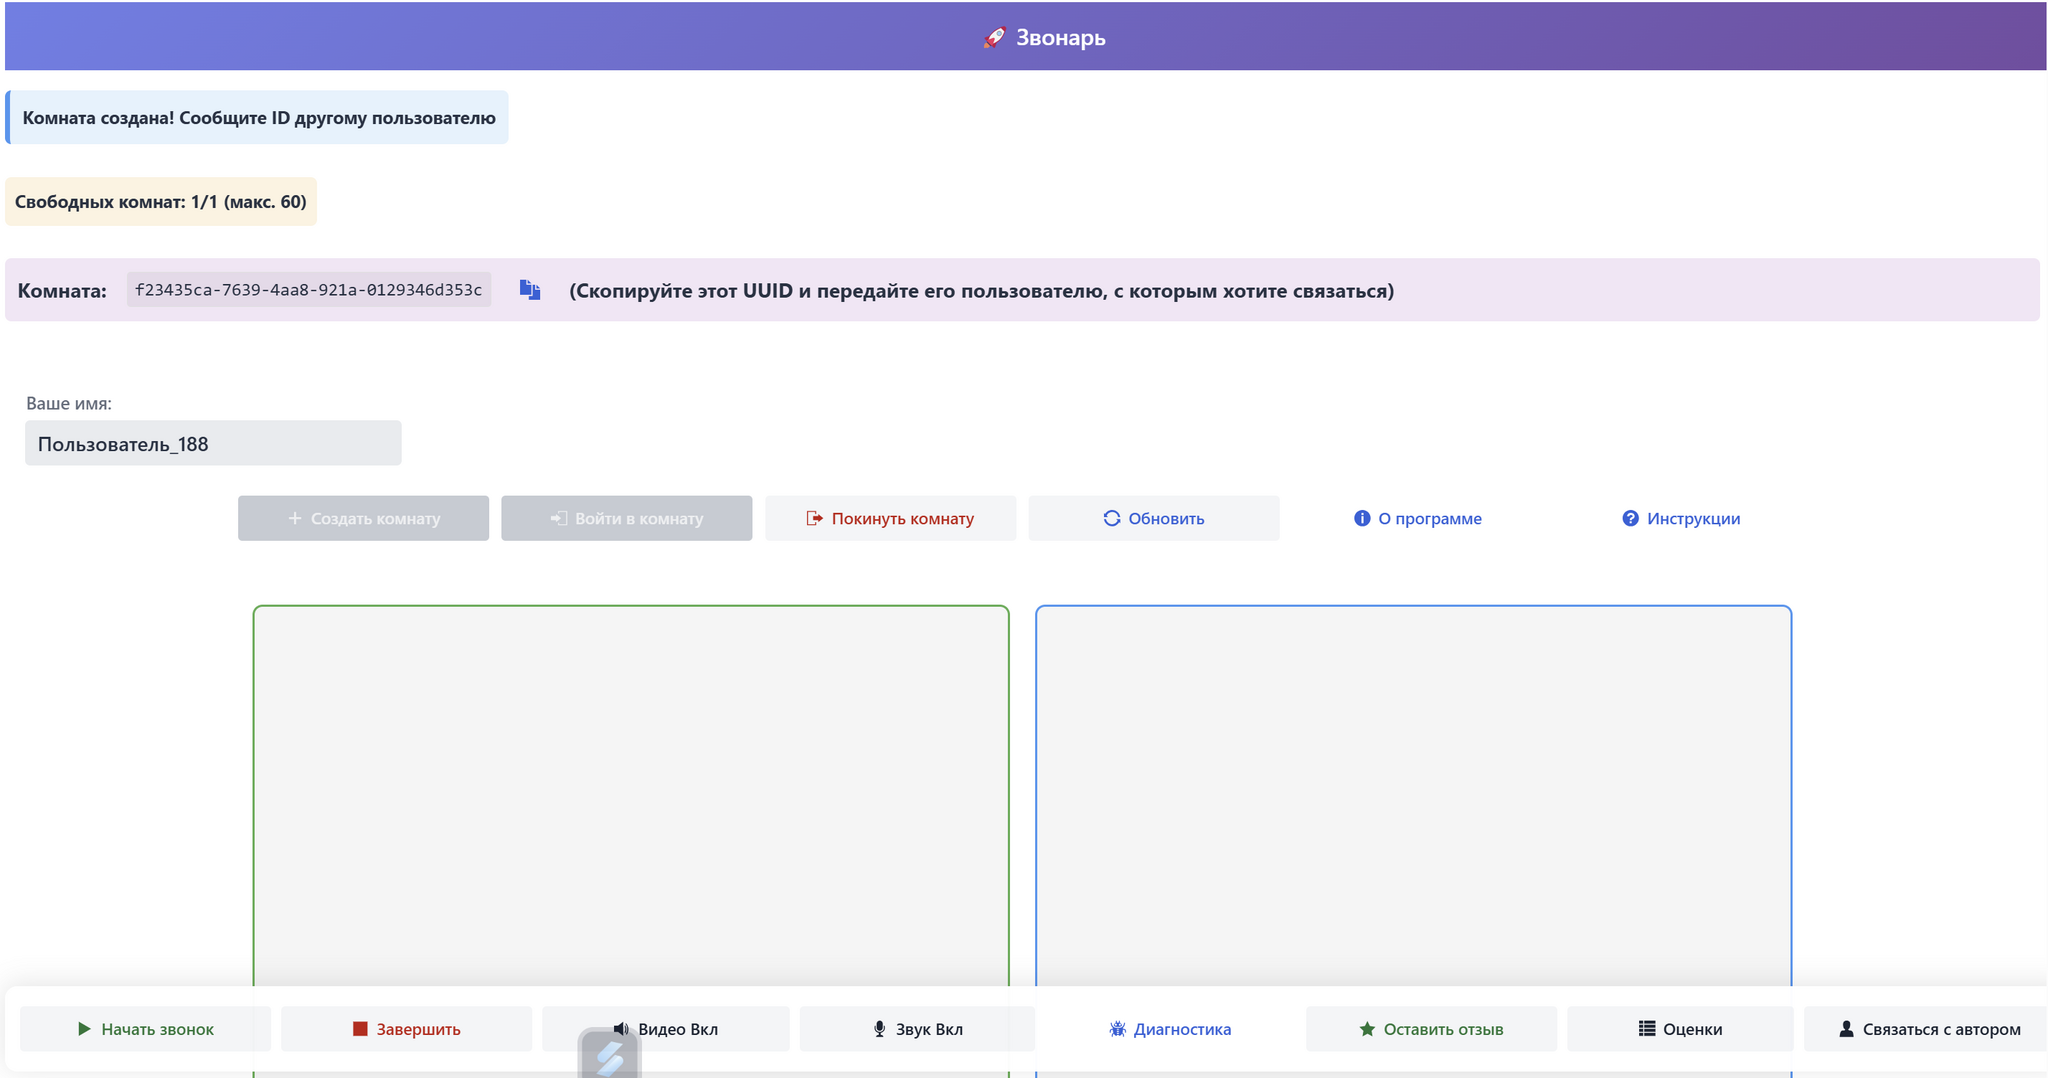Click Связаться с автором button
The height and width of the screenshot is (1078, 2048).
[1929, 1029]
